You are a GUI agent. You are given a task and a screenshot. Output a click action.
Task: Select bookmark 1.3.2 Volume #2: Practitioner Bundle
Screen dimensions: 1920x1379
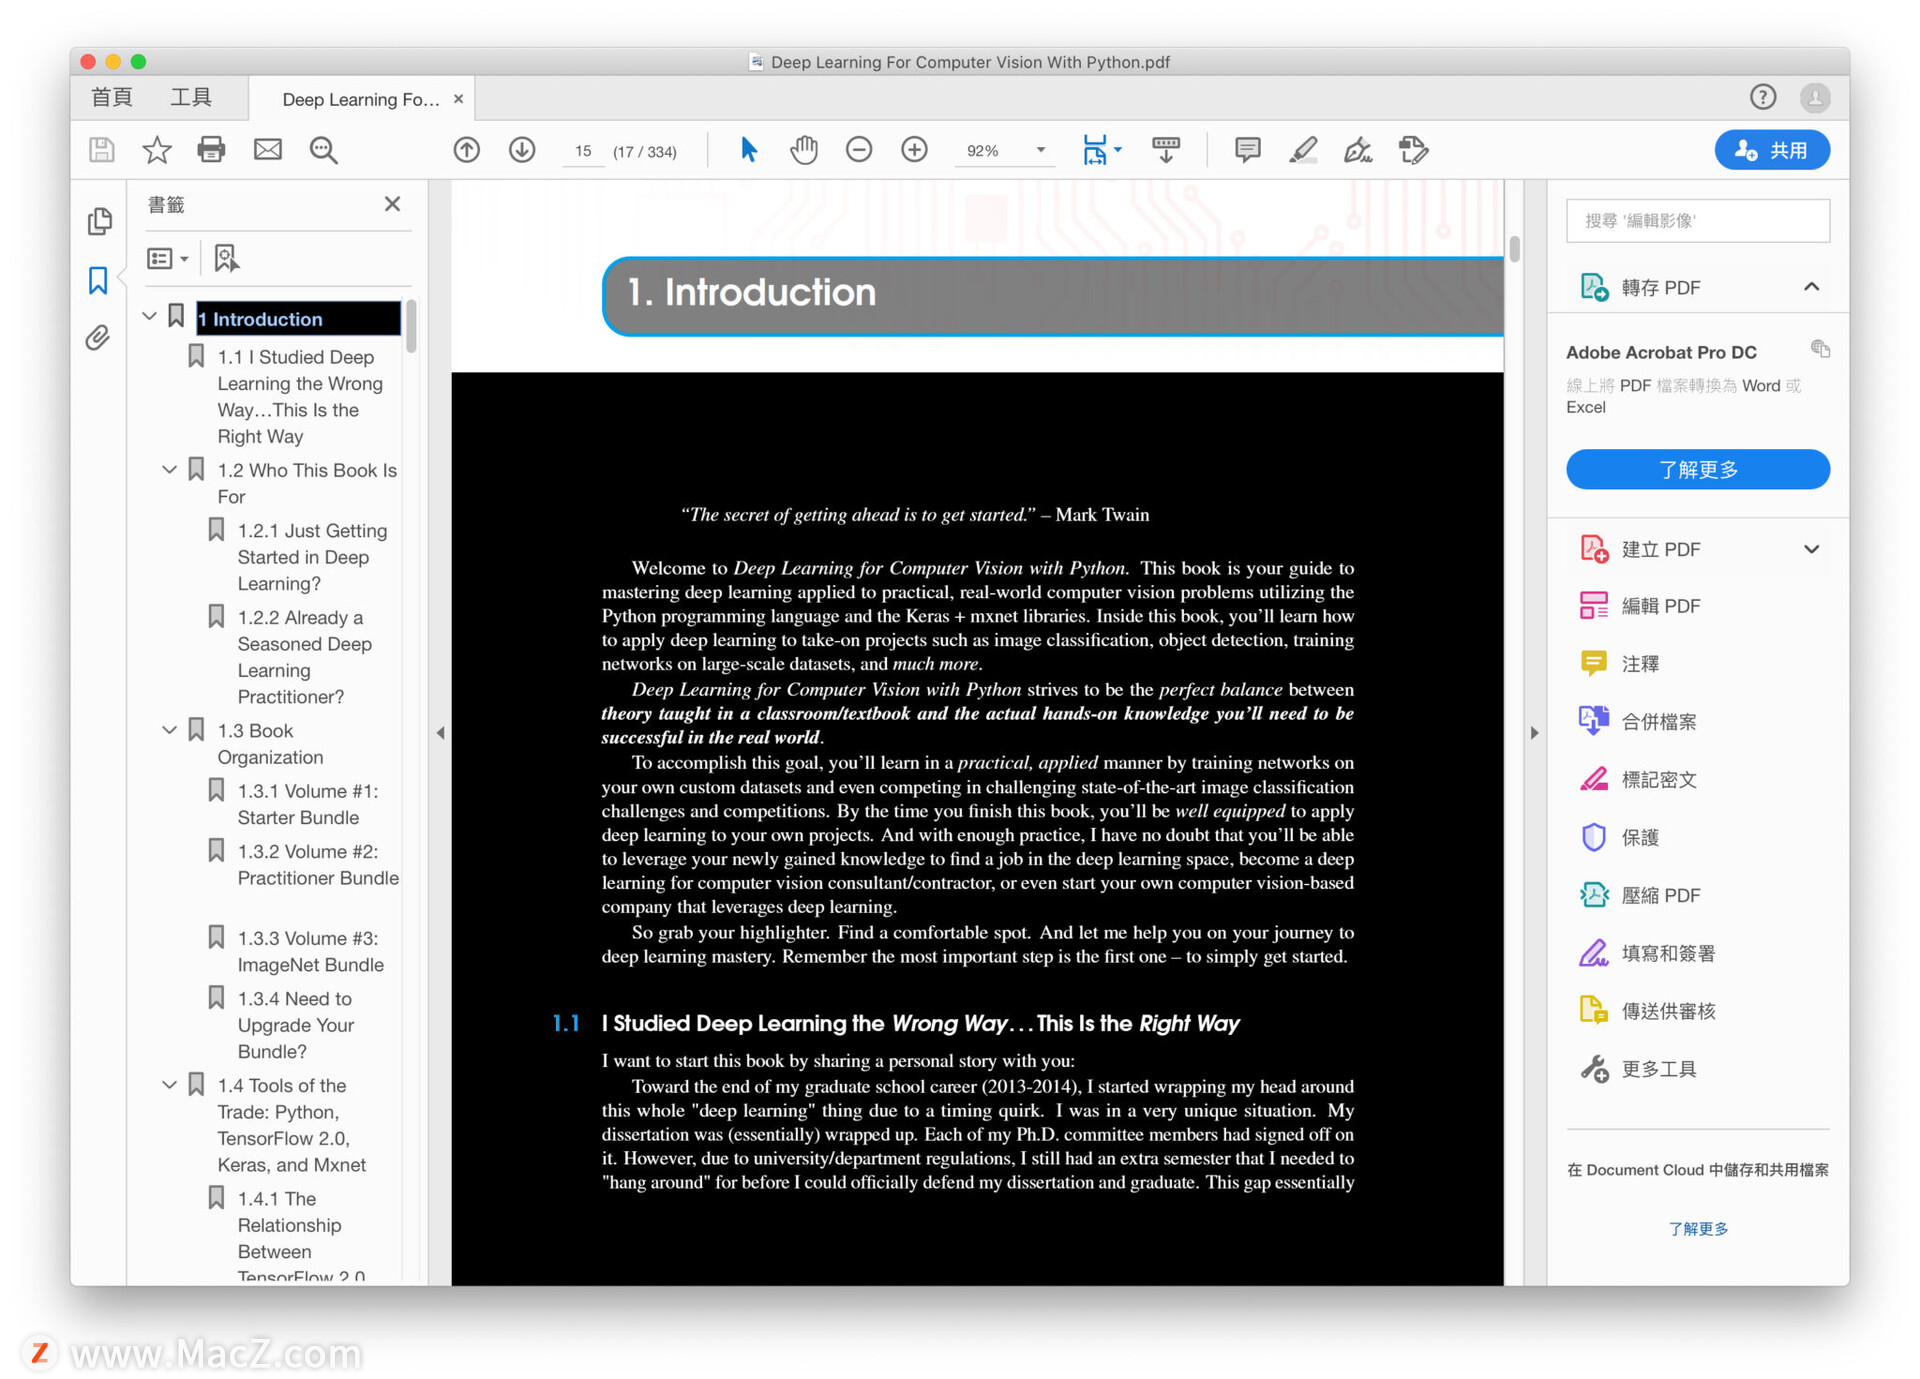(318, 865)
